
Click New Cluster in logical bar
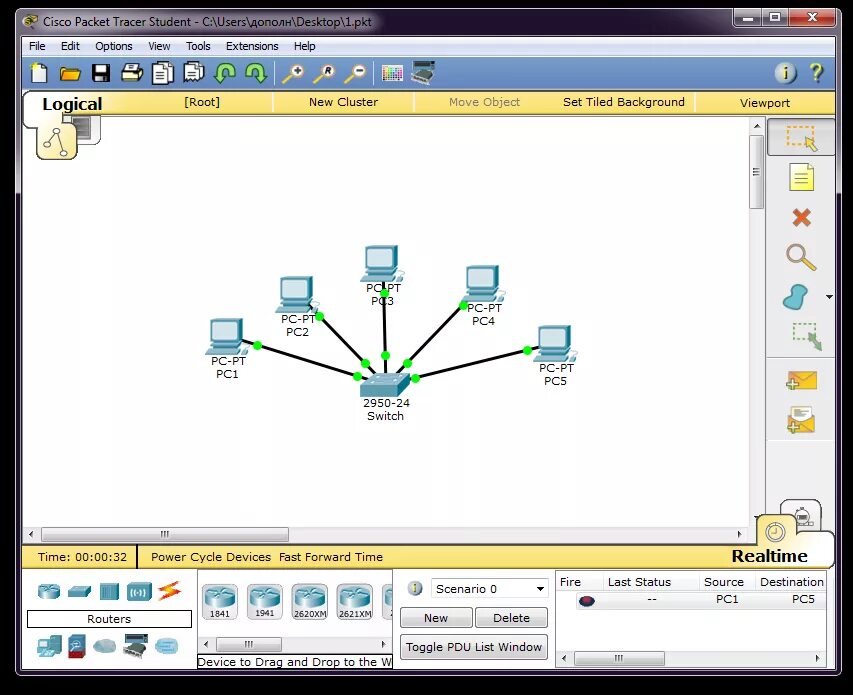coord(343,102)
